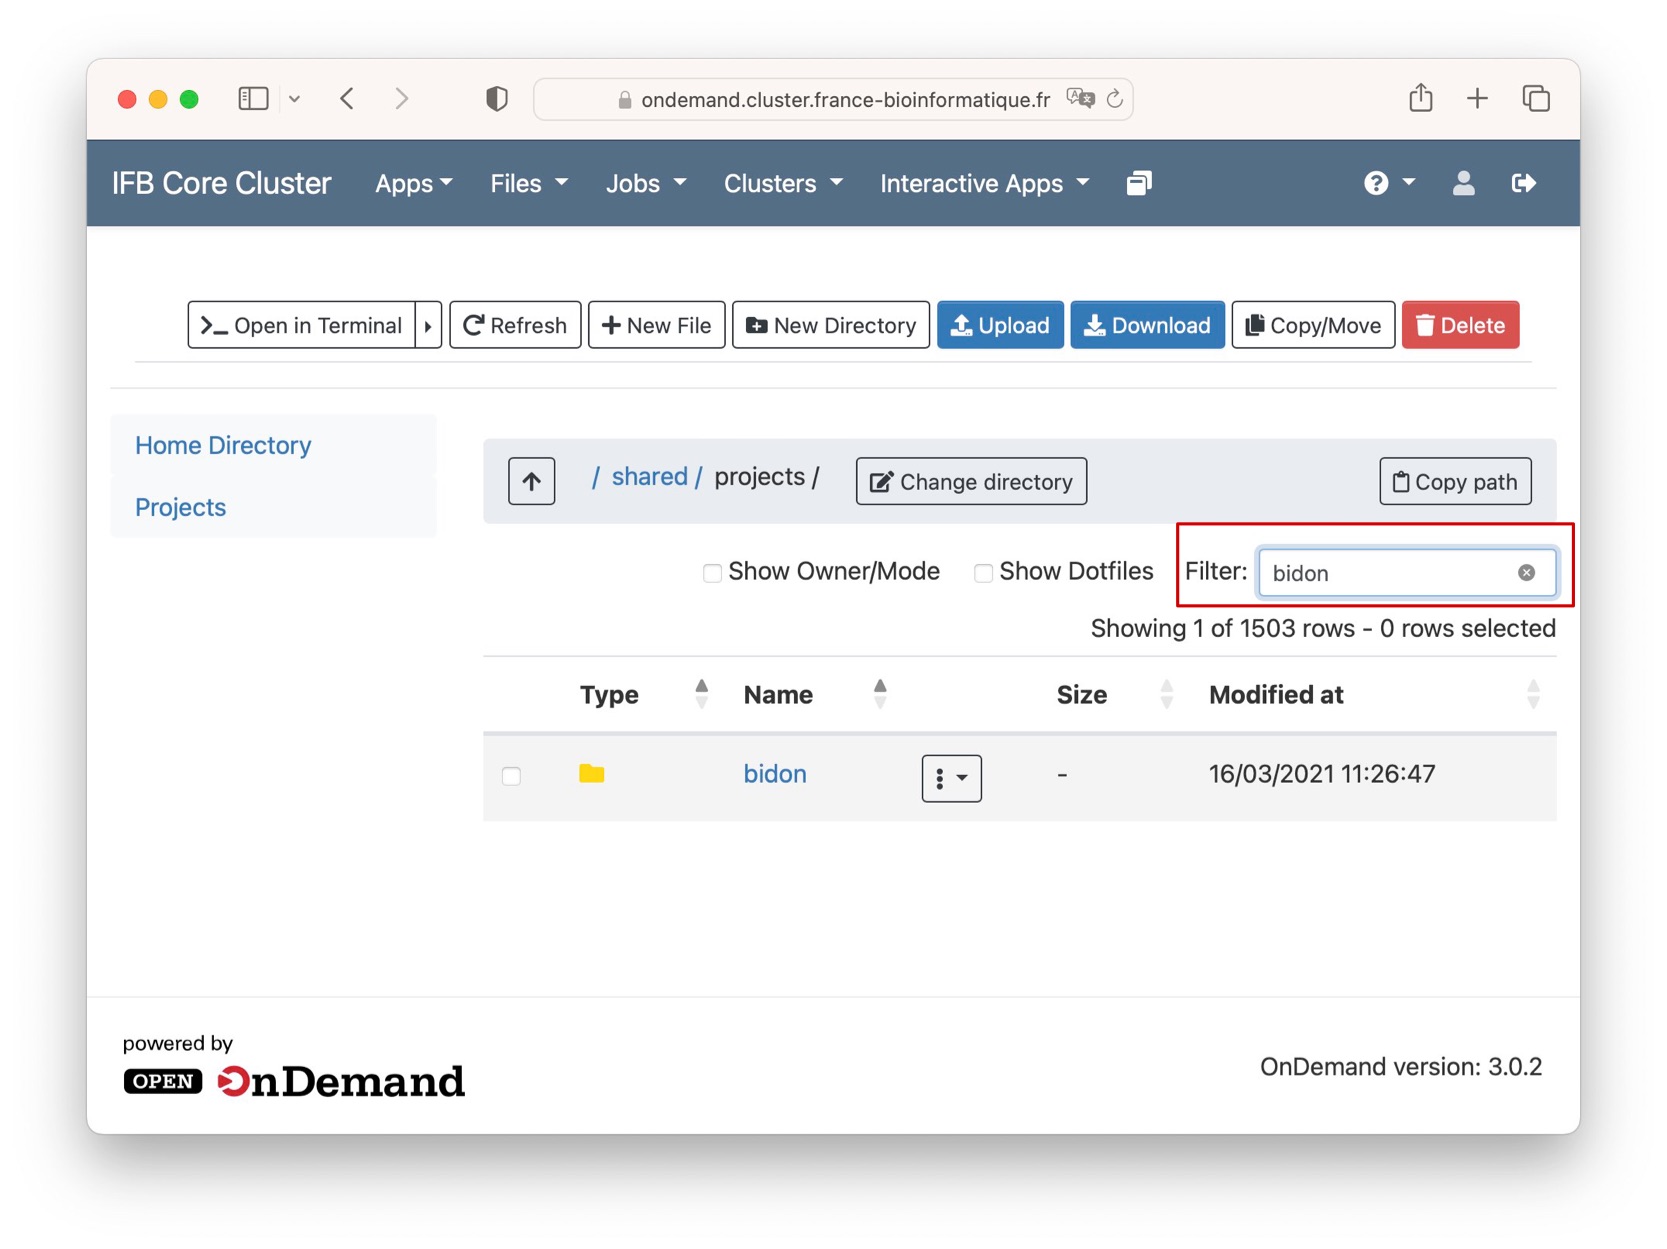The width and height of the screenshot is (1667, 1249).
Task: Expand the terminal options arrow
Action: point(428,325)
